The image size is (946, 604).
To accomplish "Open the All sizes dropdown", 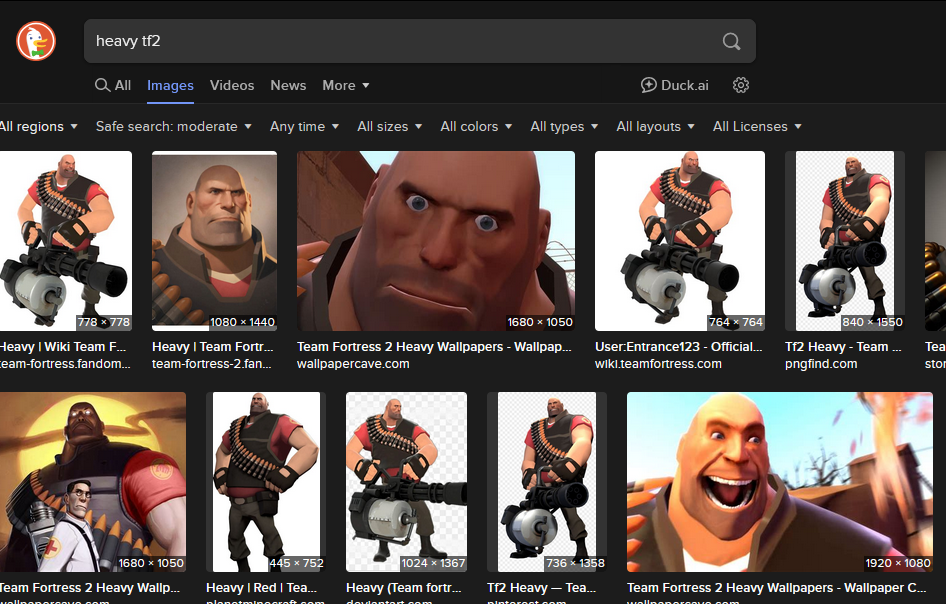I will (389, 126).
